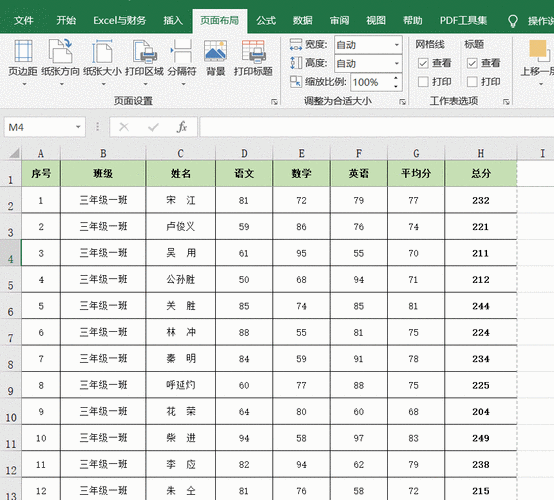Increase the 缩放比例 spinner value

[396, 78]
